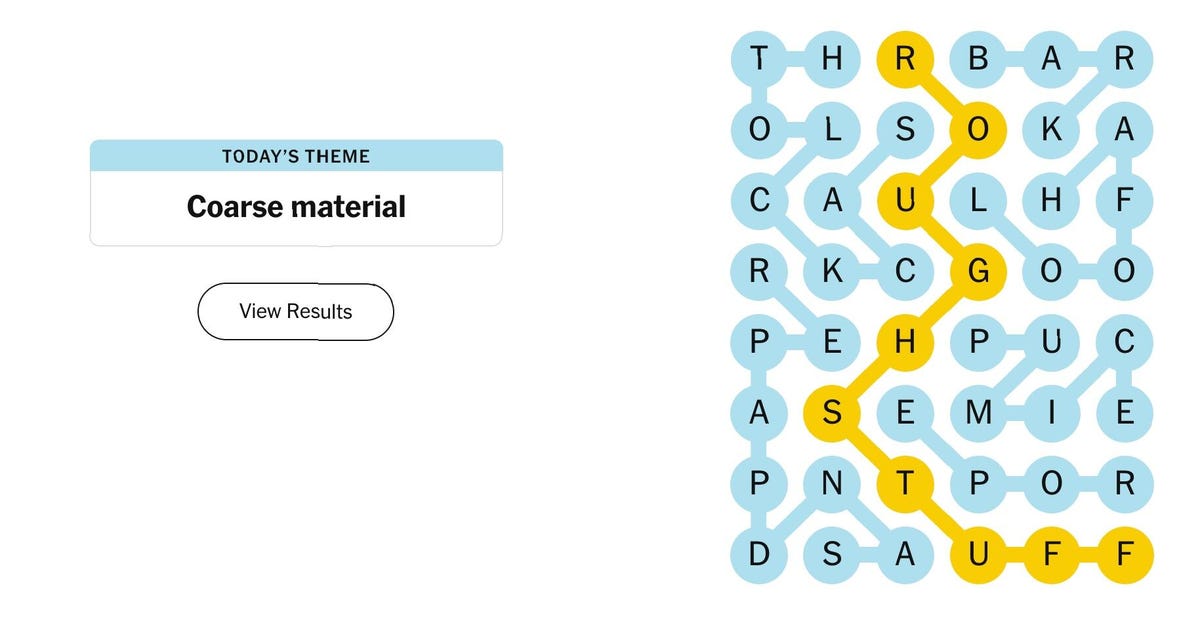Image resolution: width=1200 pixels, height=638 pixels.
Task: Select the letter M in the grid
Action: point(979,412)
